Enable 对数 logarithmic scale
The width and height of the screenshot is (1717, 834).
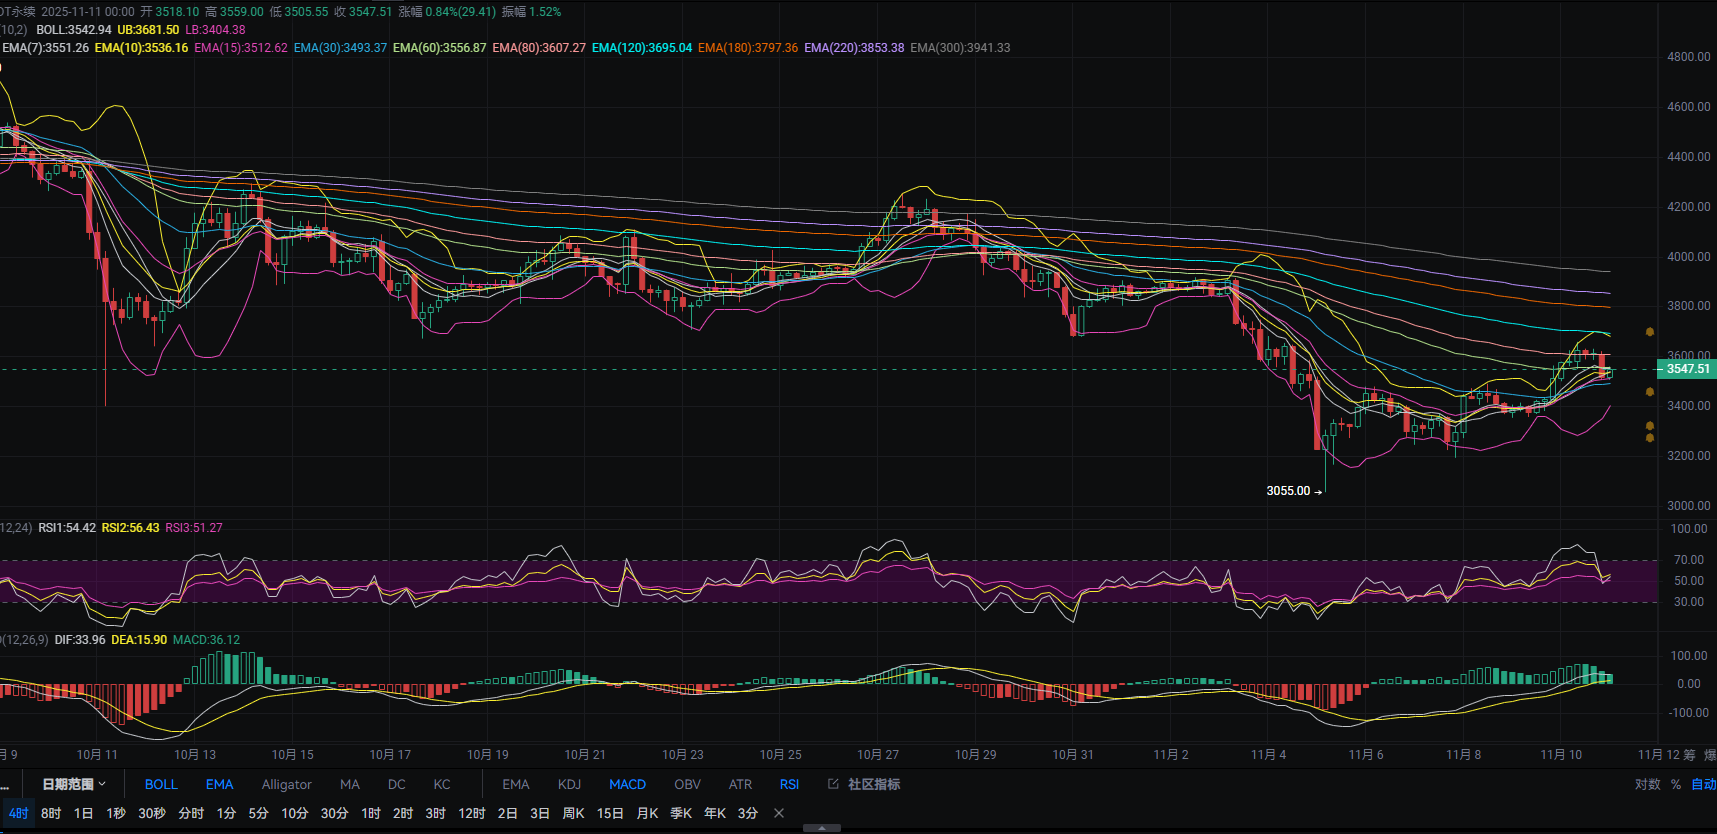tap(1647, 784)
